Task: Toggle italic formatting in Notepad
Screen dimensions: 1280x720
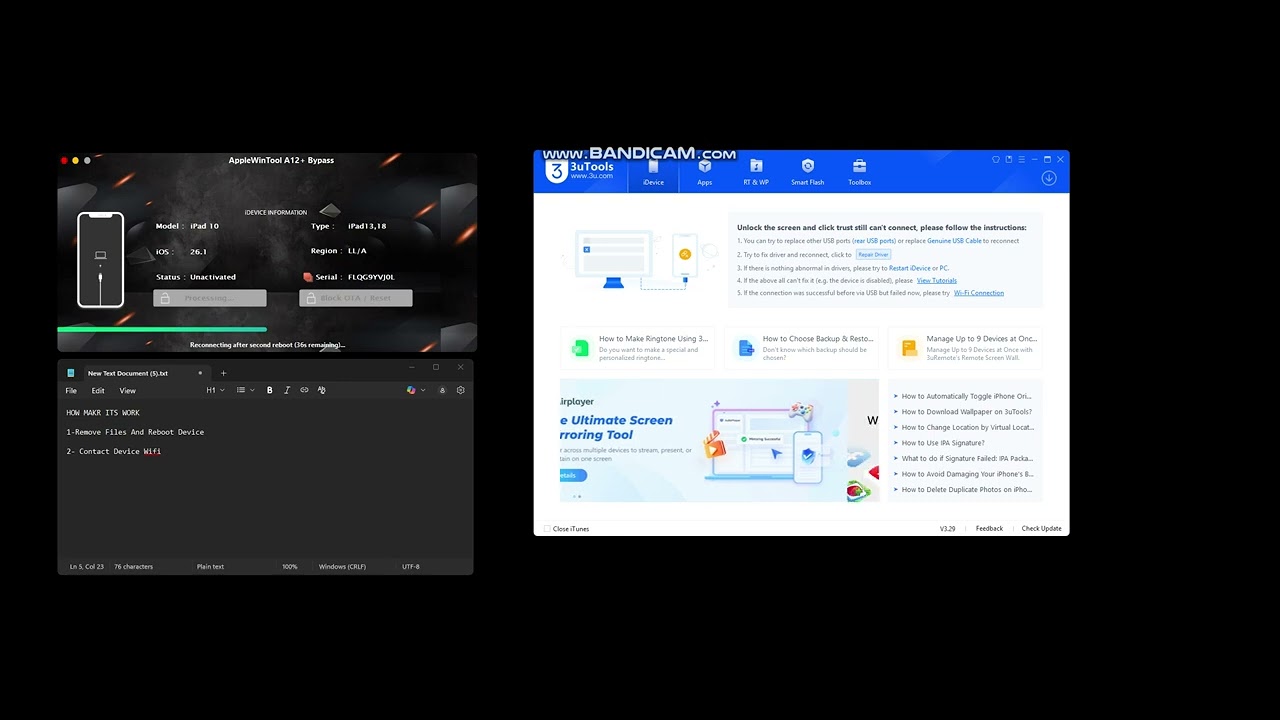Action: click(287, 390)
